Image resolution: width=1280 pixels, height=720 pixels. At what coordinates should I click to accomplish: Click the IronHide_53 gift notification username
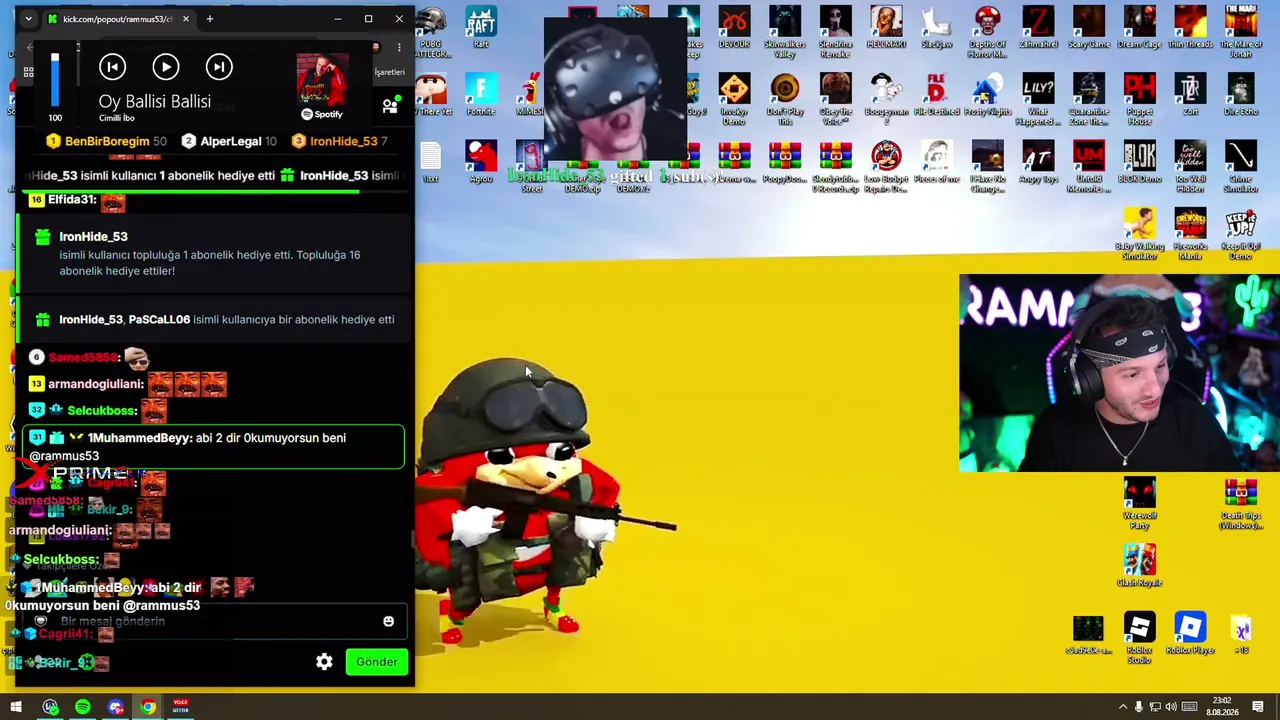tap(93, 237)
